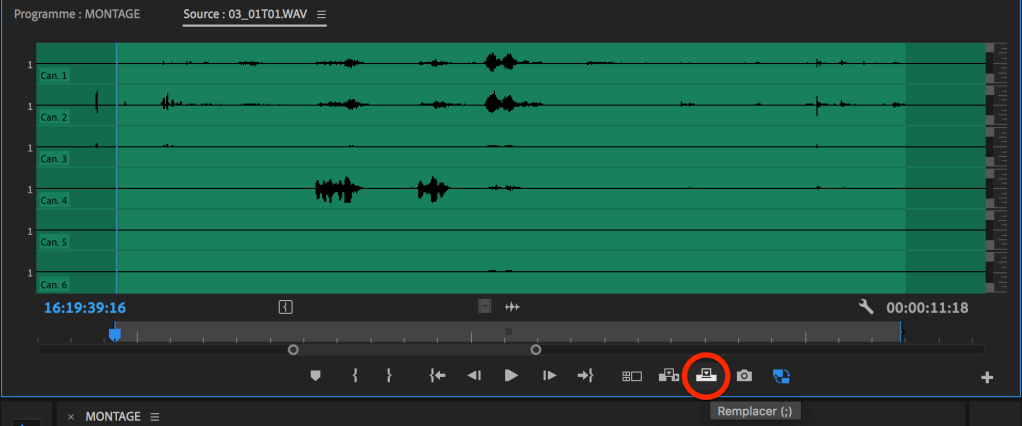1022x426 pixels.
Task: Jump to the In point
Action: click(436, 375)
